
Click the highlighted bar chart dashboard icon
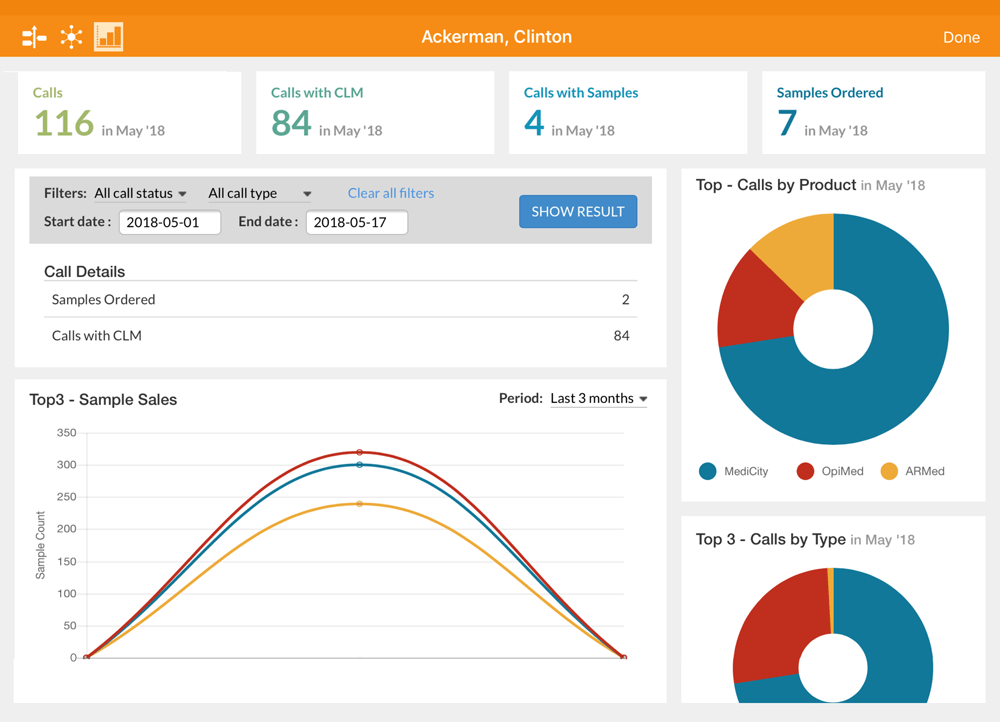coord(108,36)
